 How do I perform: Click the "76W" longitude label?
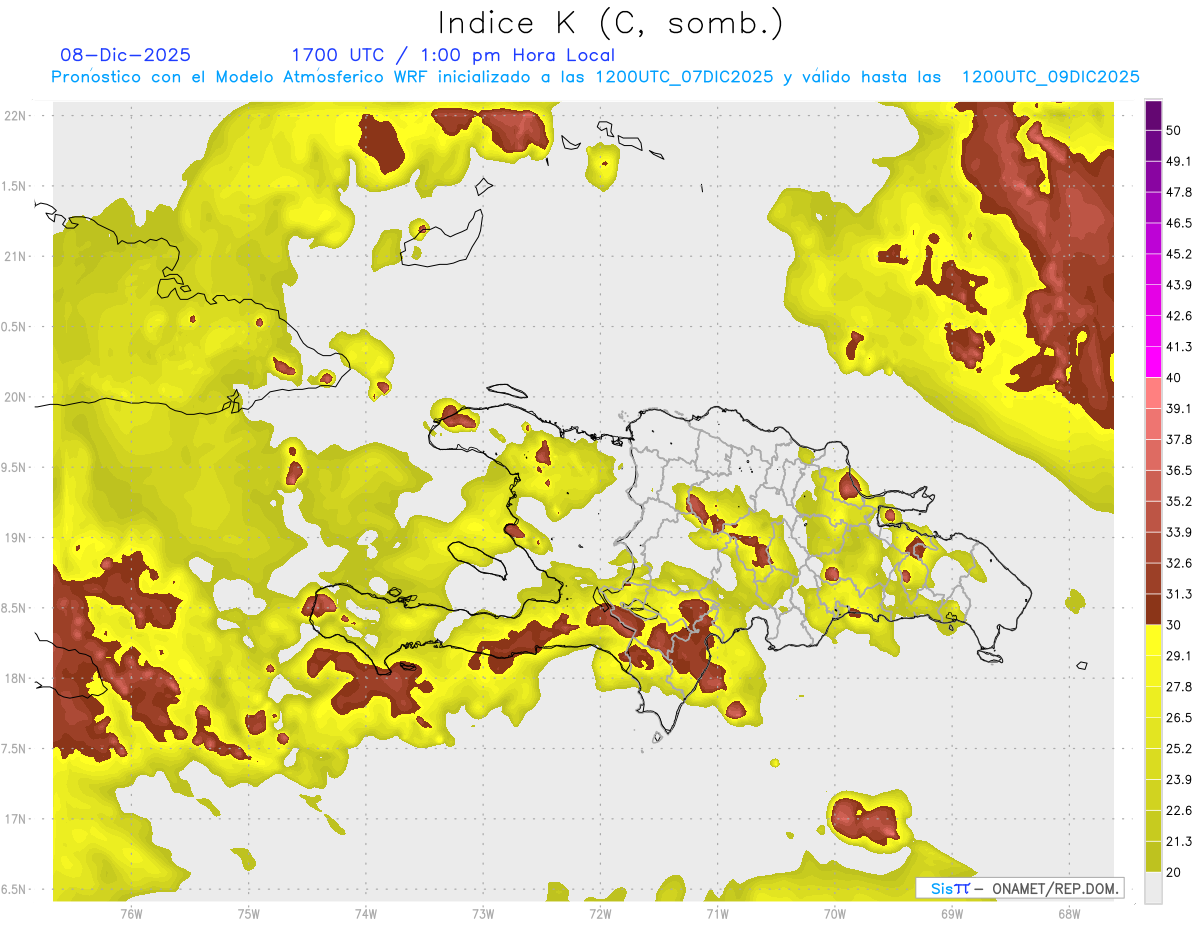point(131,913)
